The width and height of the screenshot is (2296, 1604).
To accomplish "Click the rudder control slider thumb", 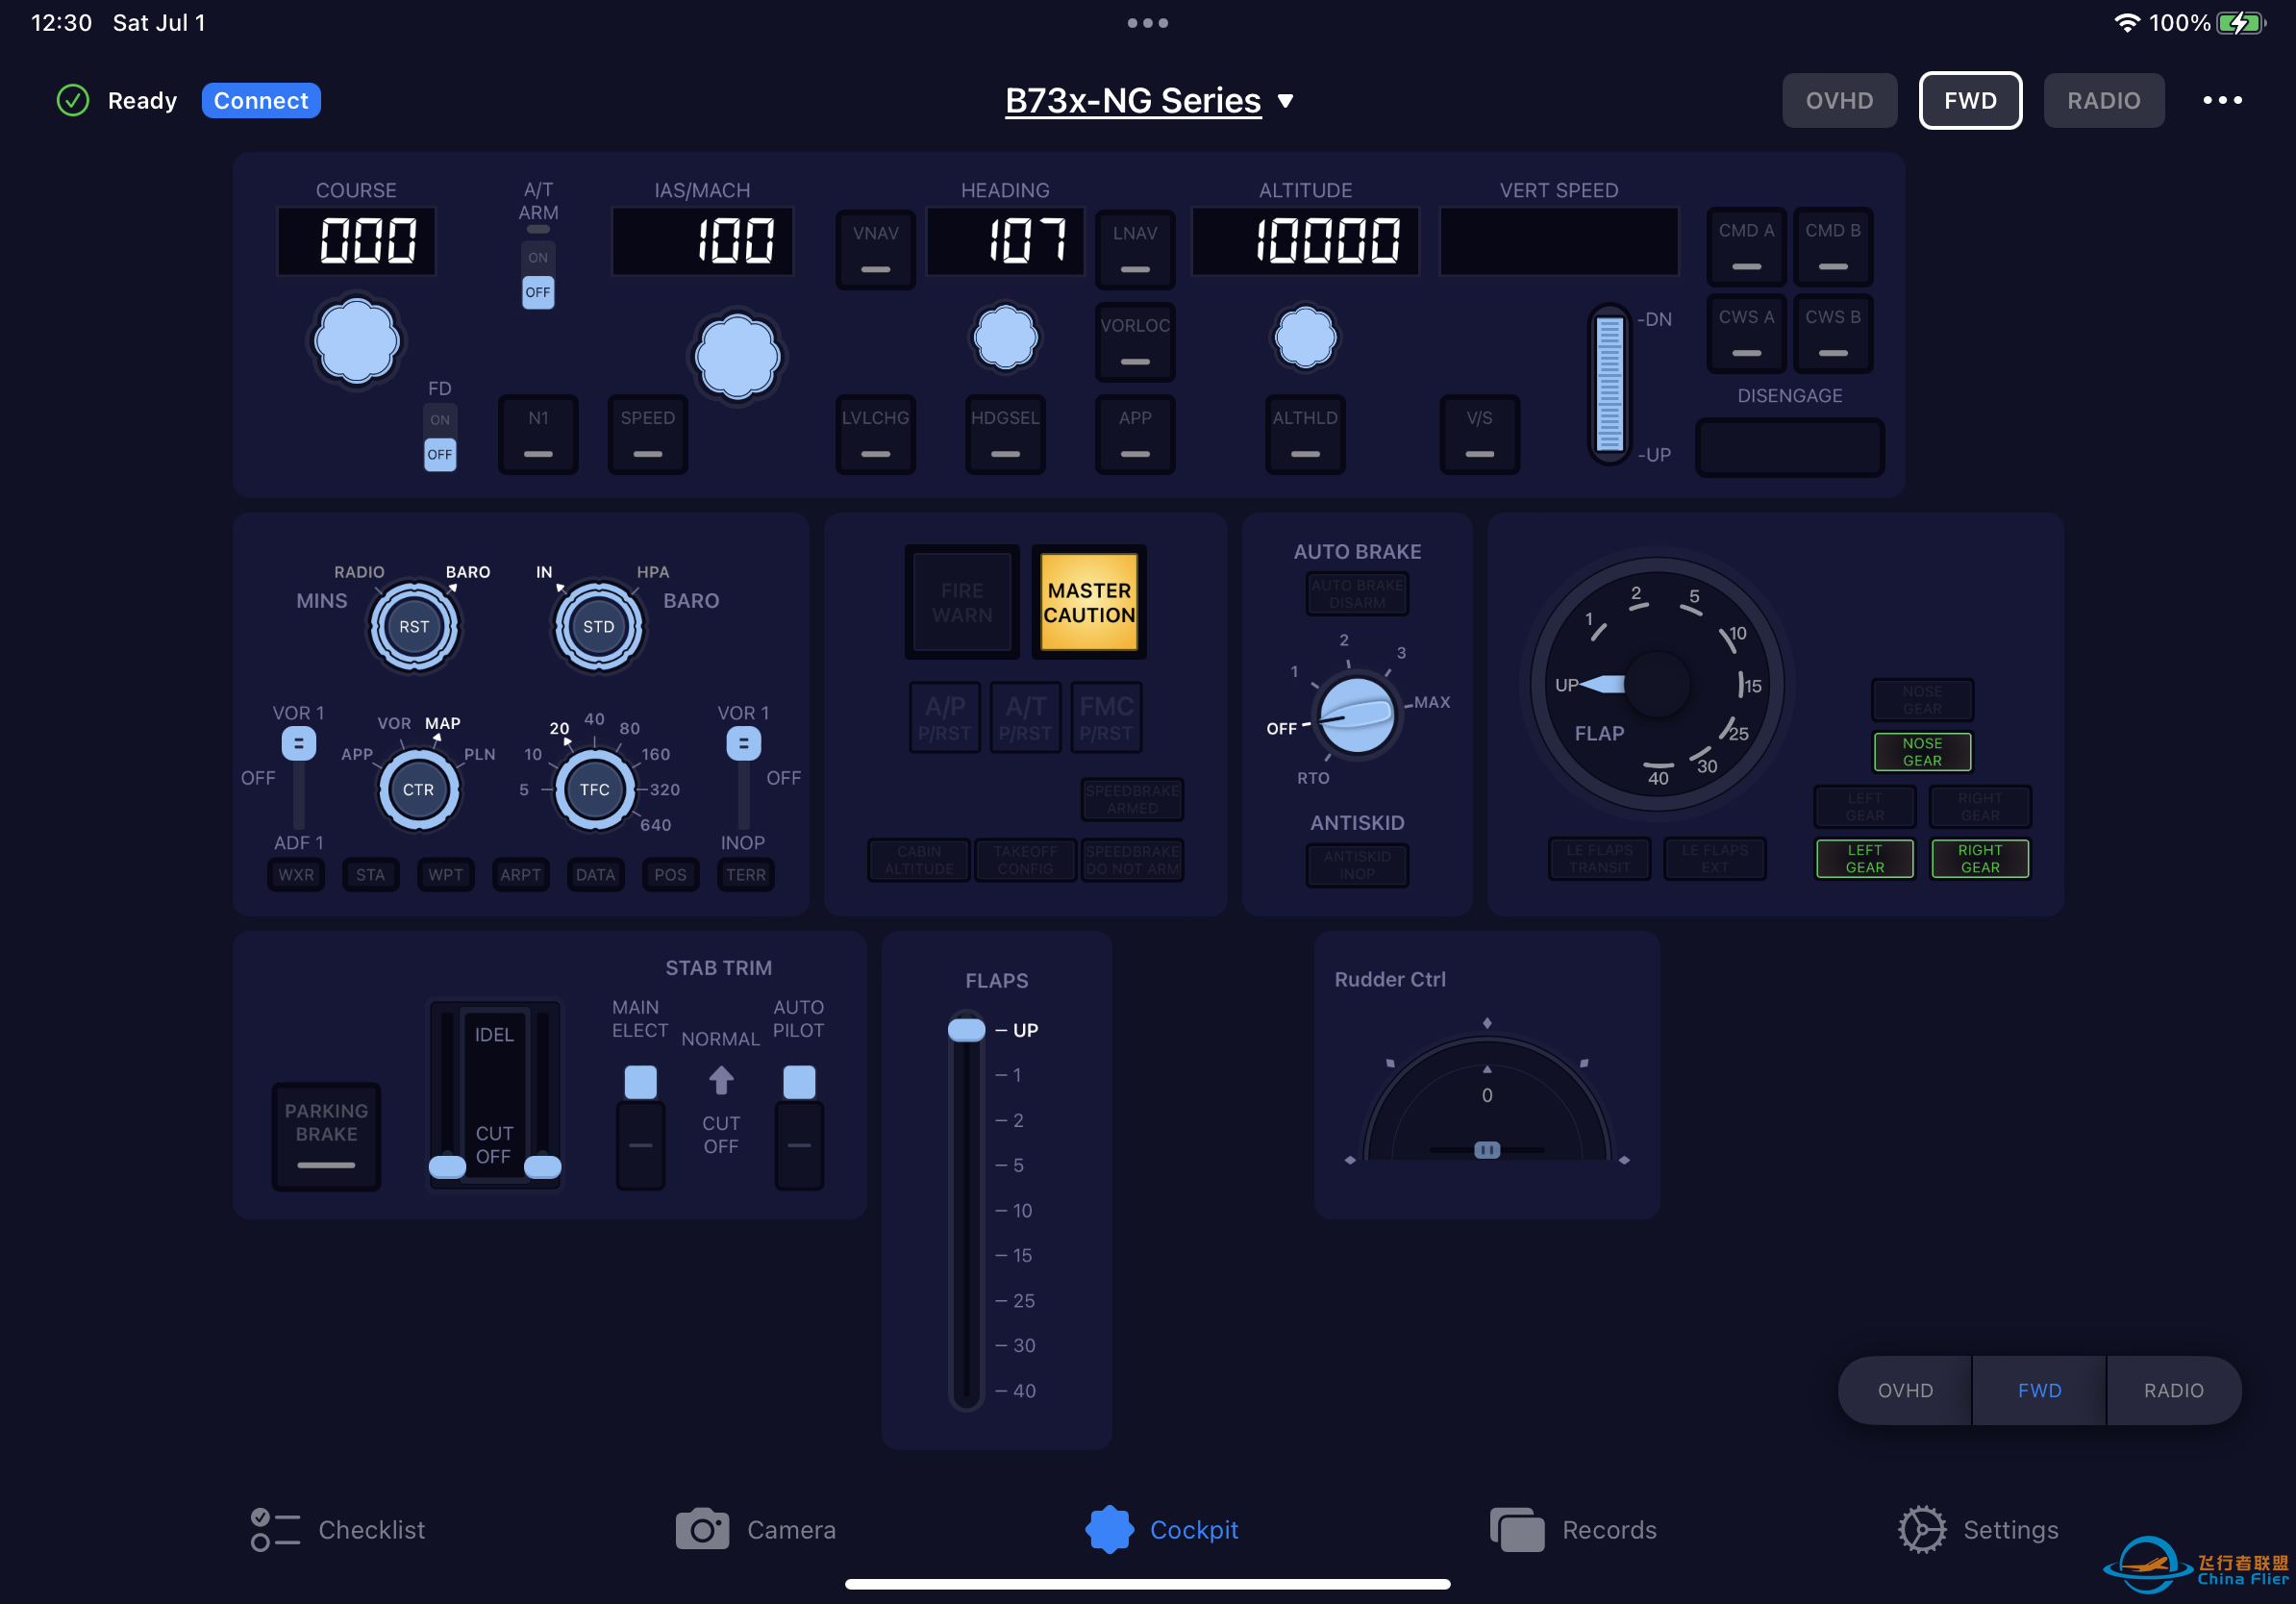I will [x=1486, y=1150].
